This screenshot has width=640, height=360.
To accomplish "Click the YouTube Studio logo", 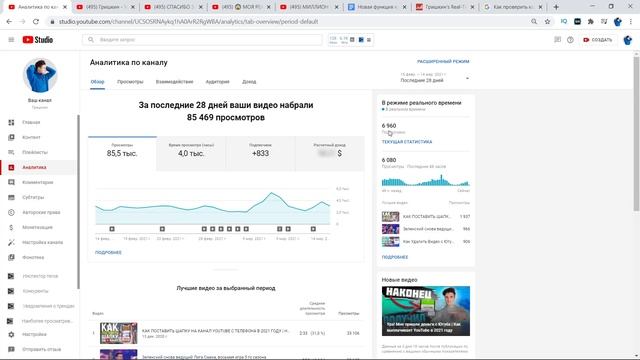I will click(x=38, y=40).
